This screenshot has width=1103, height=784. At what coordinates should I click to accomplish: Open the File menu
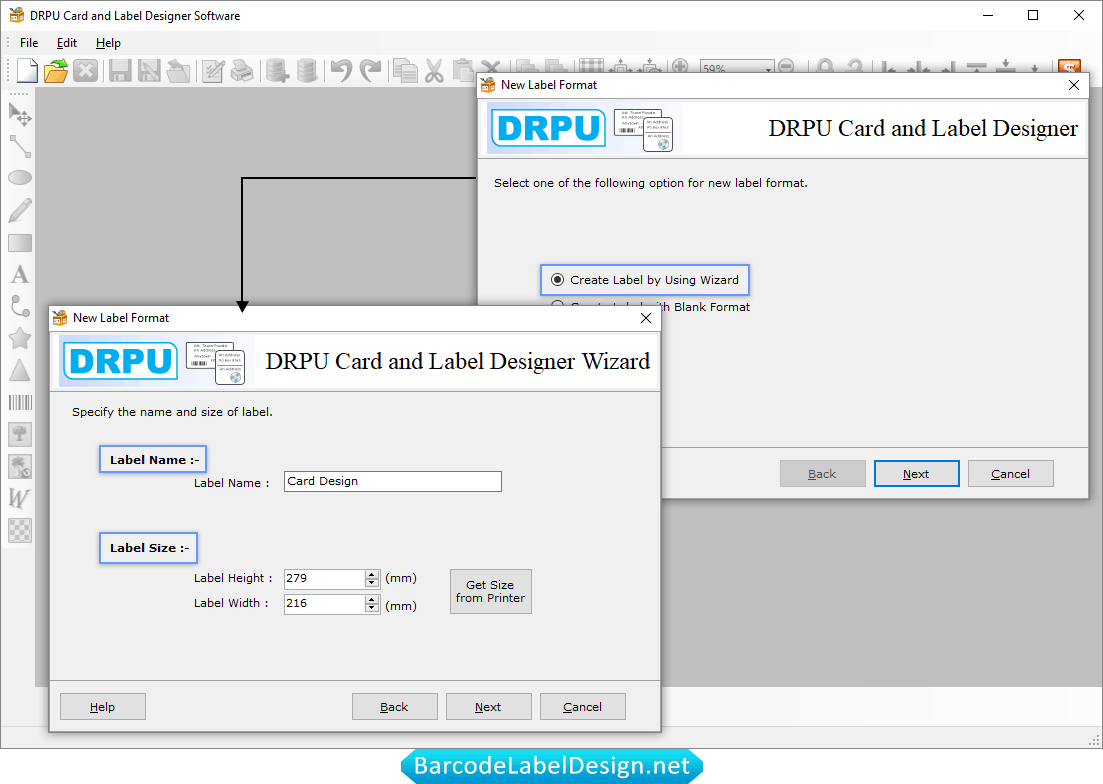tap(29, 43)
